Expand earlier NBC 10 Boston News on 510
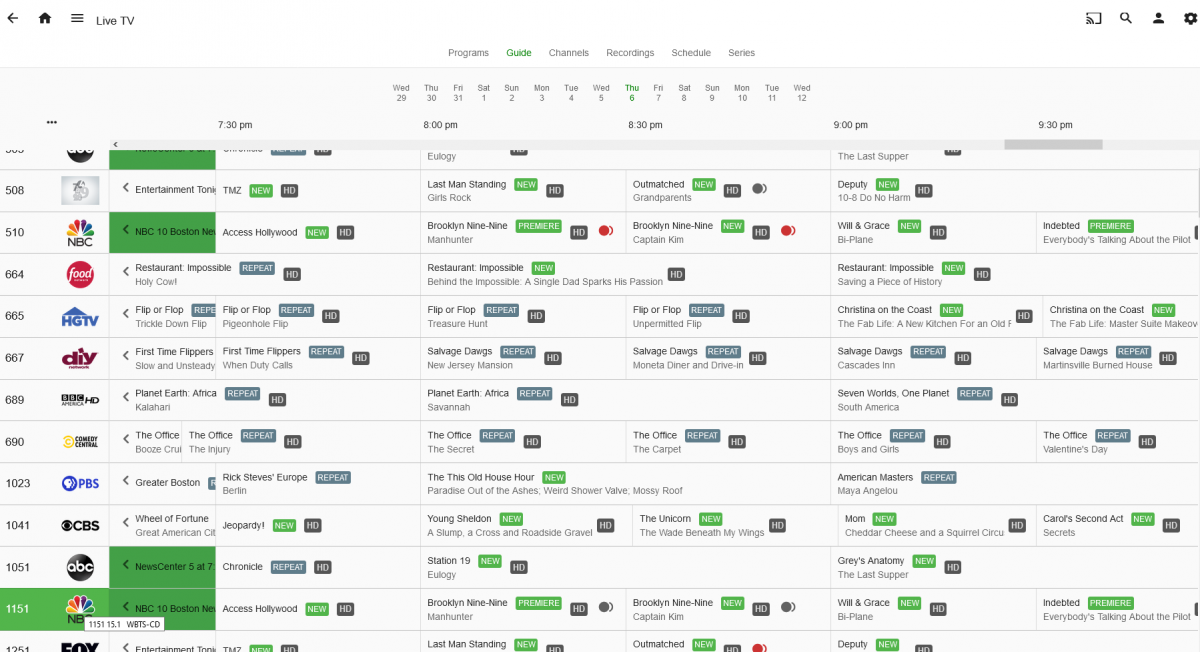1200x652 pixels. pyautogui.click(x=126, y=230)
